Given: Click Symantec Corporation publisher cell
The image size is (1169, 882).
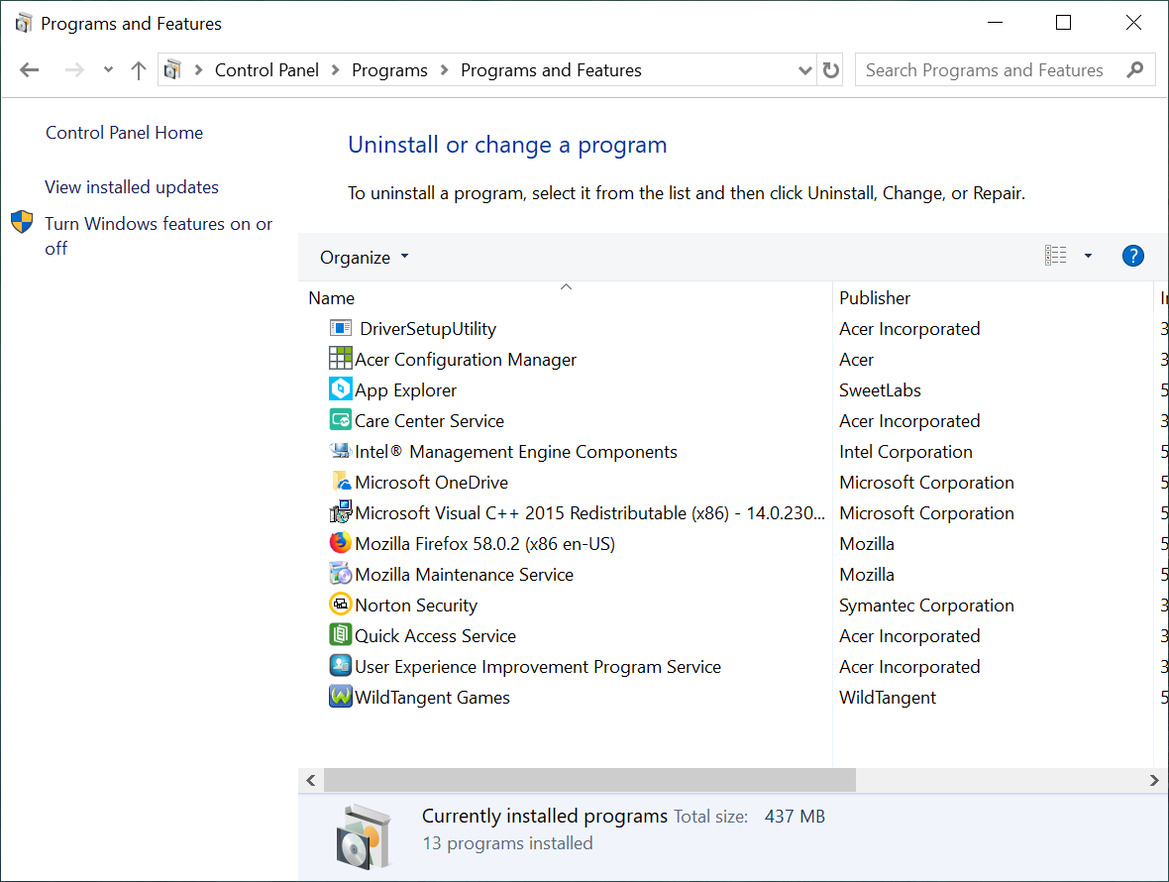Looking at the screenshot, I should [x=926, y=605].
